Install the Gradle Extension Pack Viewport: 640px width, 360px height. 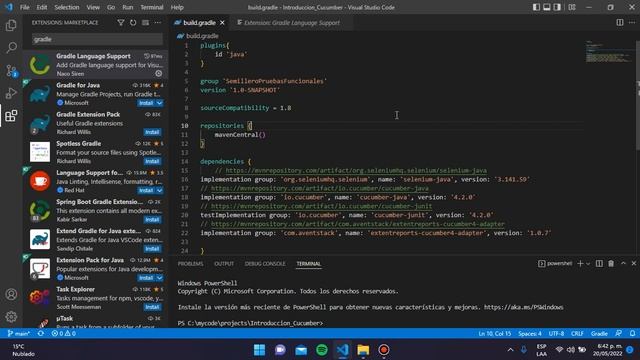152,132
